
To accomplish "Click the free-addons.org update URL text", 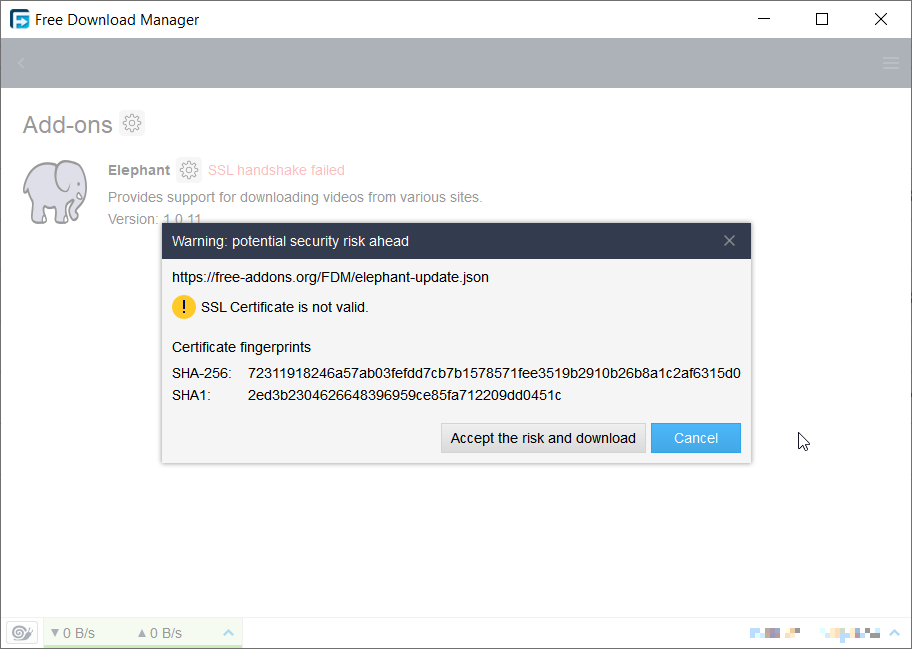I will 330,277.
